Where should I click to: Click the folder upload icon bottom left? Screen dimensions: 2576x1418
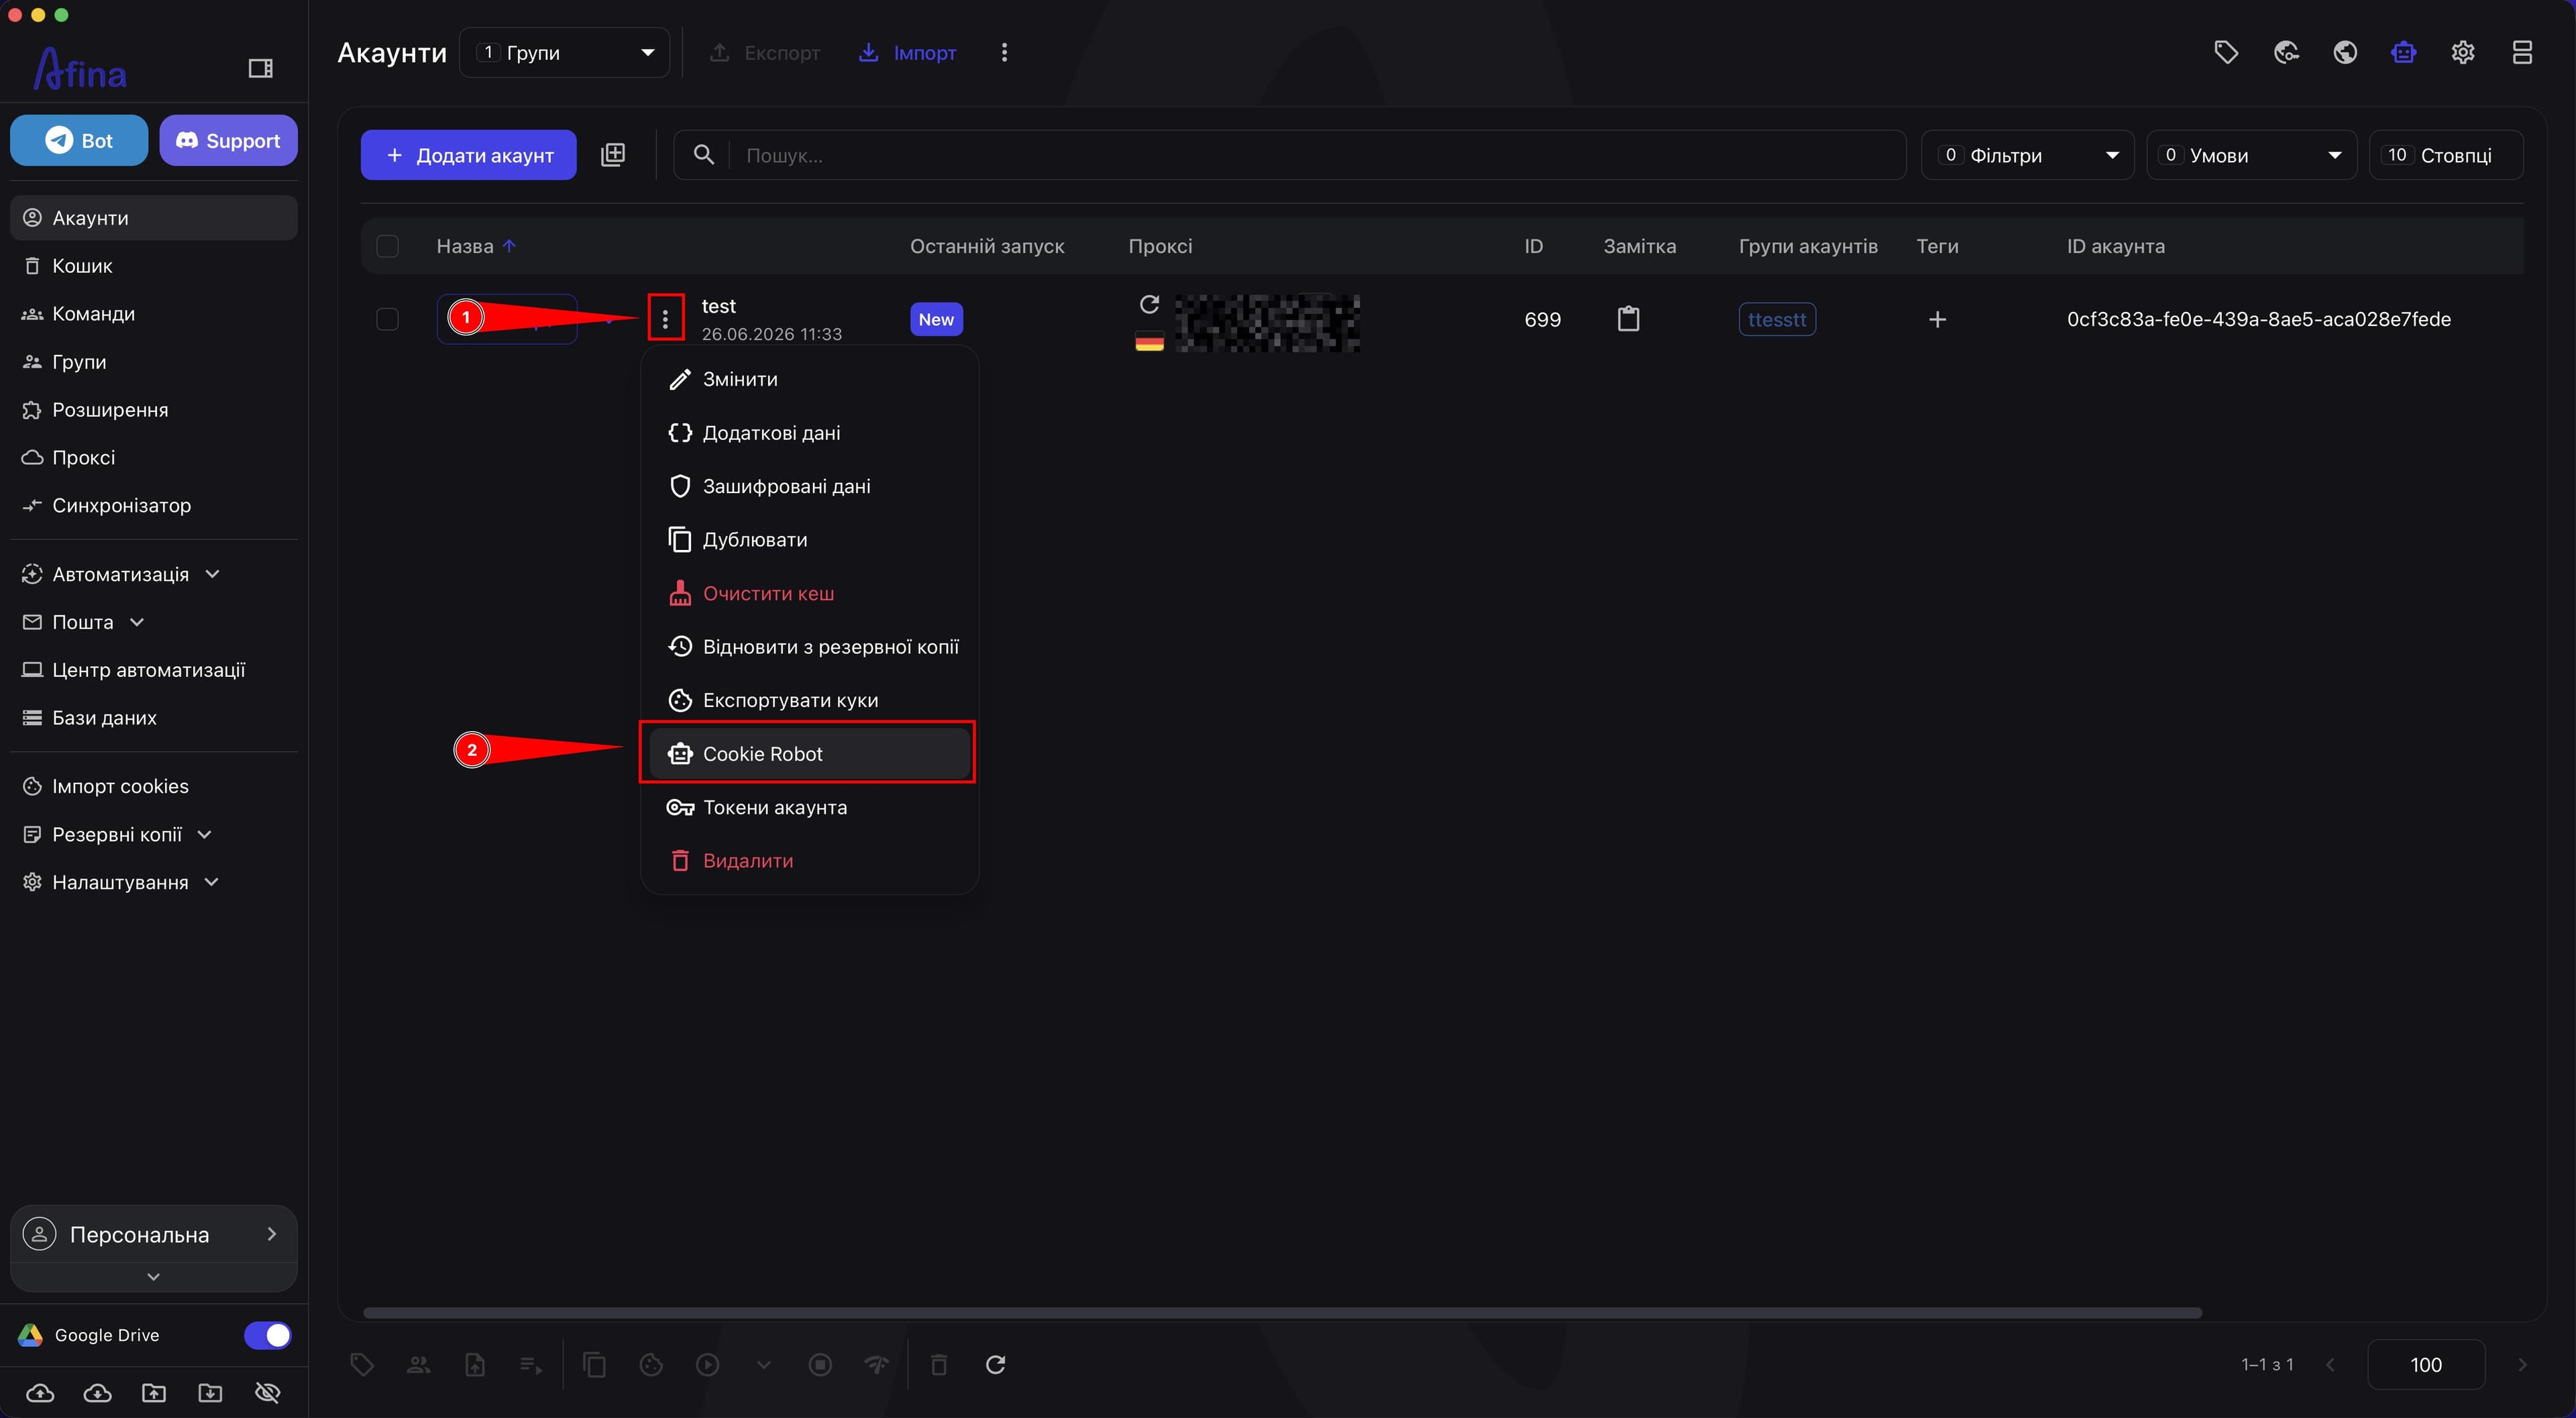tap(154, 1393)
